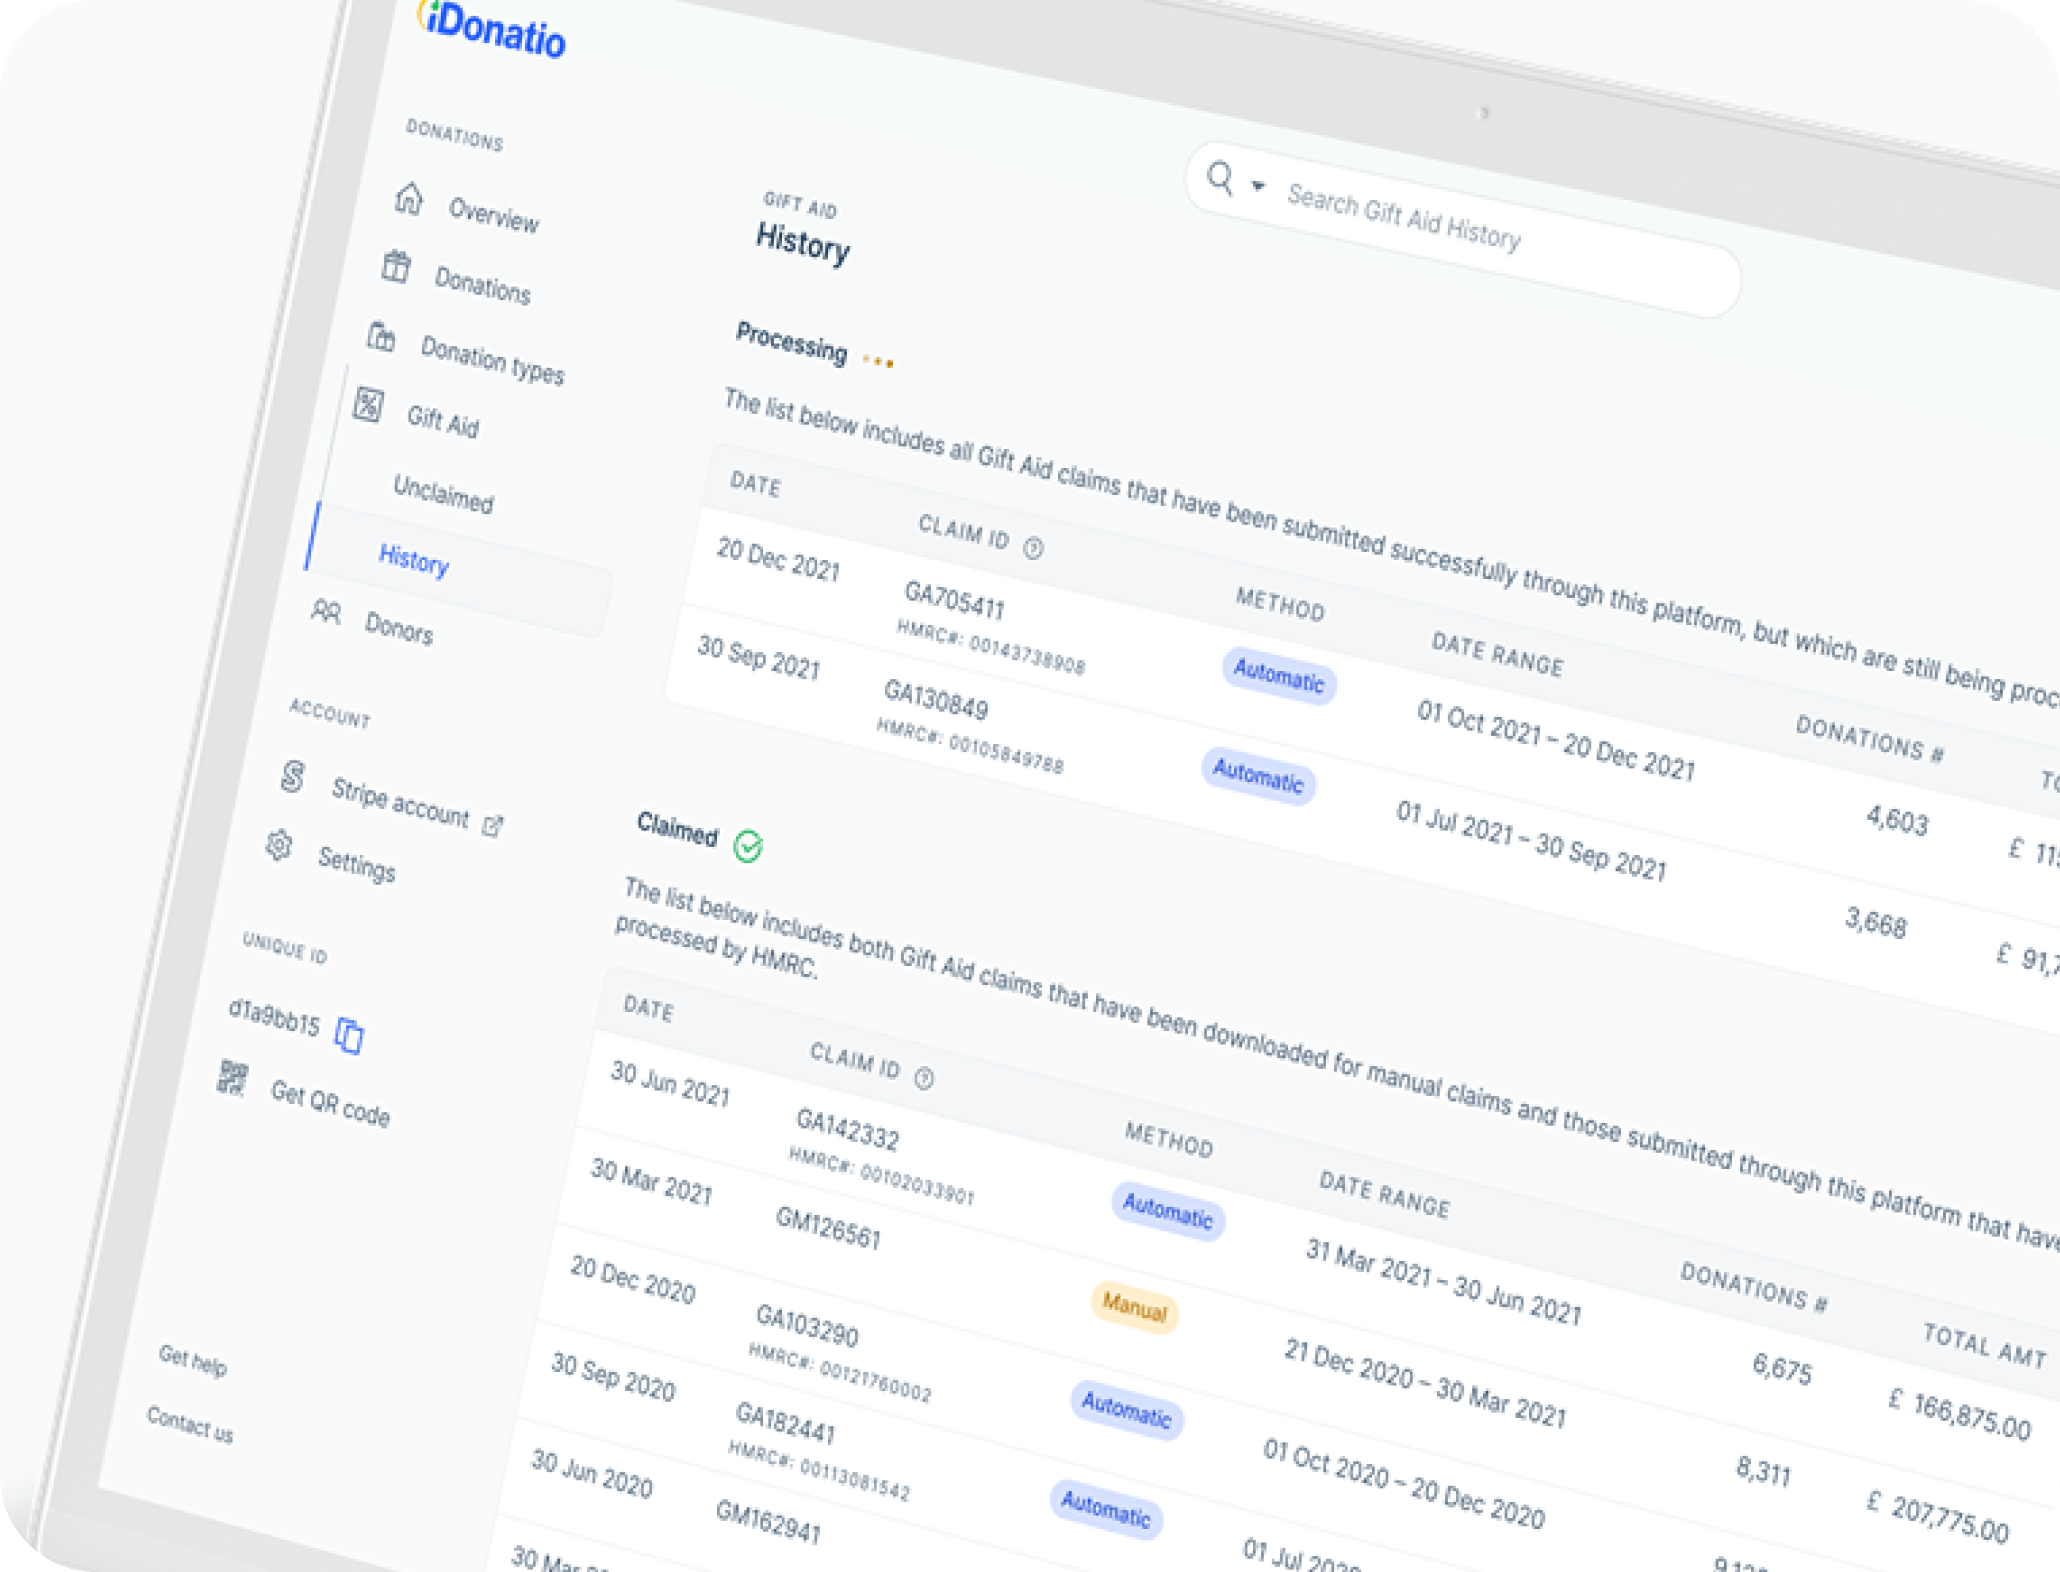Click the QR code icon
The width and height of the screenshot is (2060, 1572).
233,1078
